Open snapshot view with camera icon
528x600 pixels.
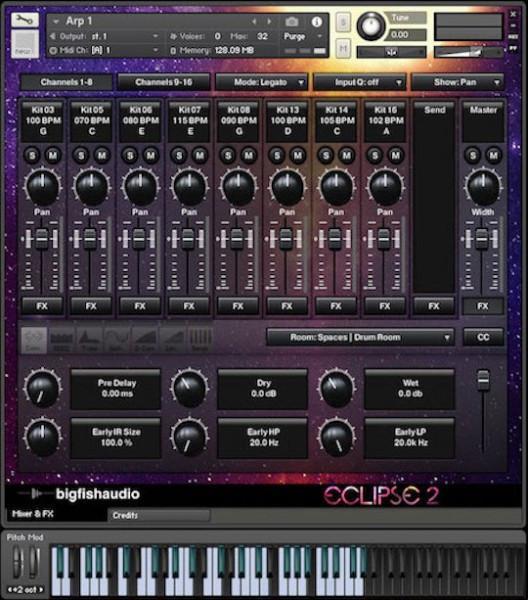(x=292, y=22)
